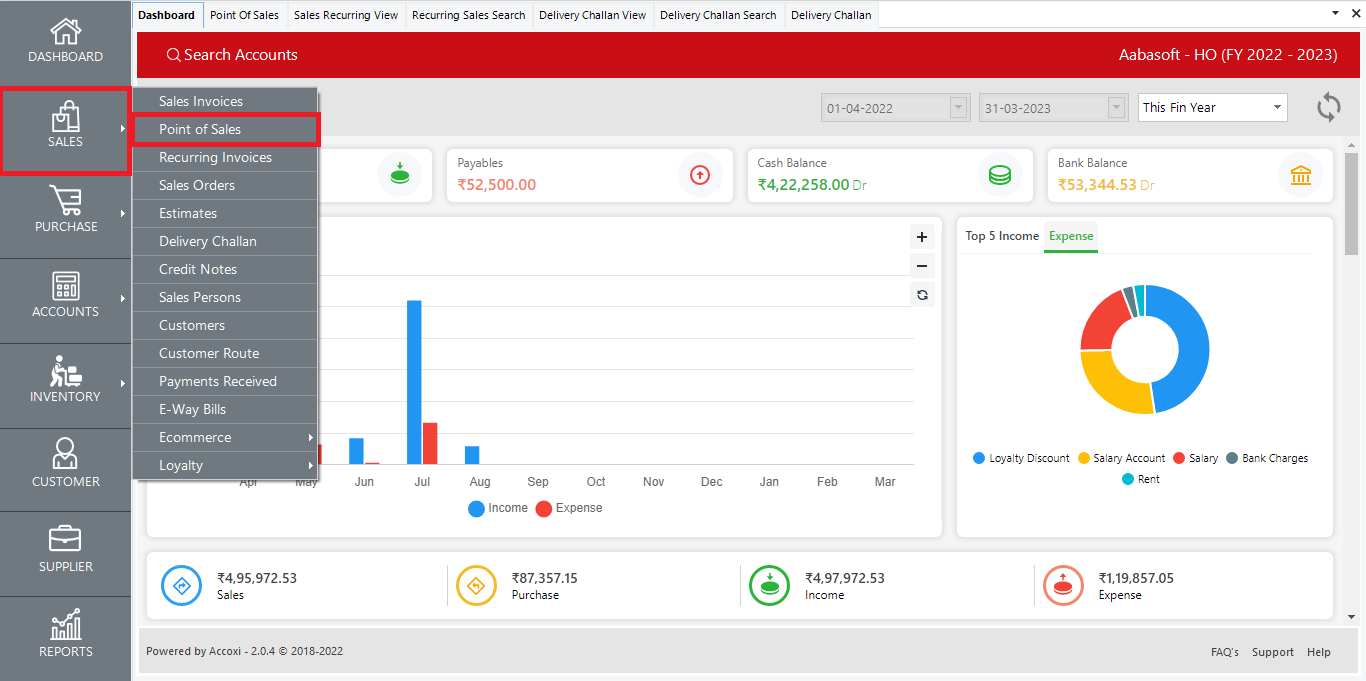Select E-Way Bills menu entry

tap(225, 409)
